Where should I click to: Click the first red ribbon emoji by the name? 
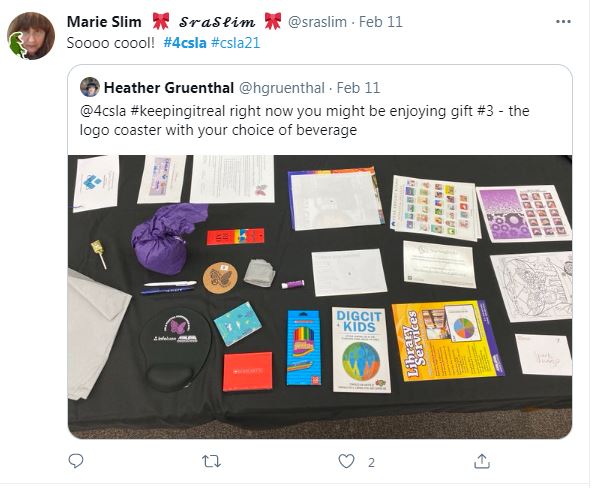[x=161, y=21]
